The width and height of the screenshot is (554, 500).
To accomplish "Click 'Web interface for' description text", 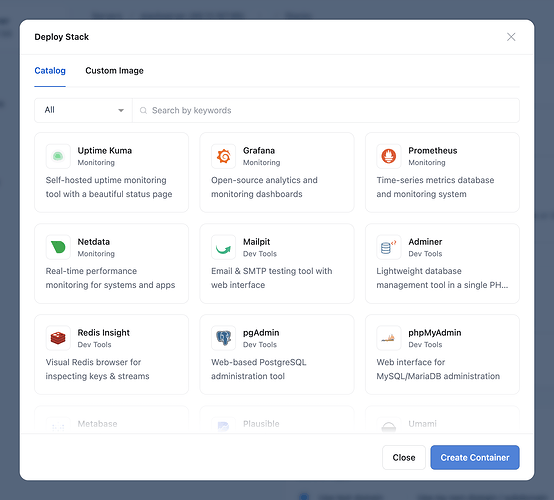I will coord(411,362).
